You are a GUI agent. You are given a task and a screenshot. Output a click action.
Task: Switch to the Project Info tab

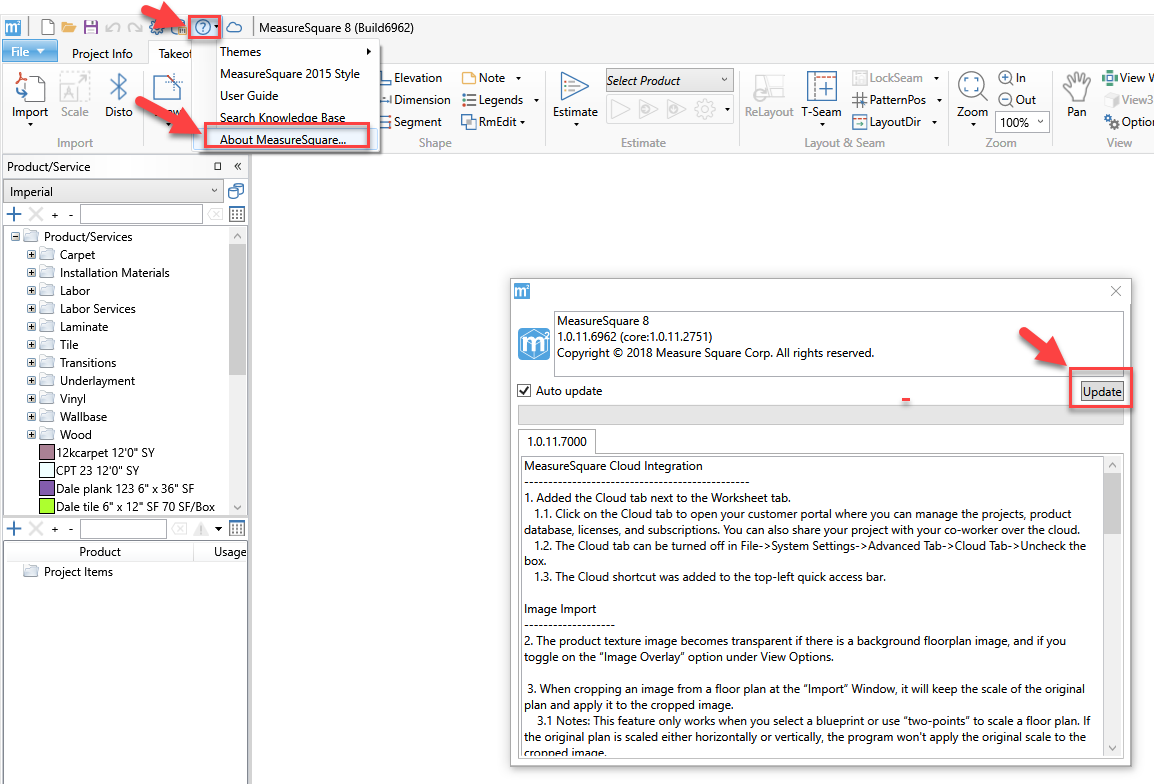pos(102,54)
